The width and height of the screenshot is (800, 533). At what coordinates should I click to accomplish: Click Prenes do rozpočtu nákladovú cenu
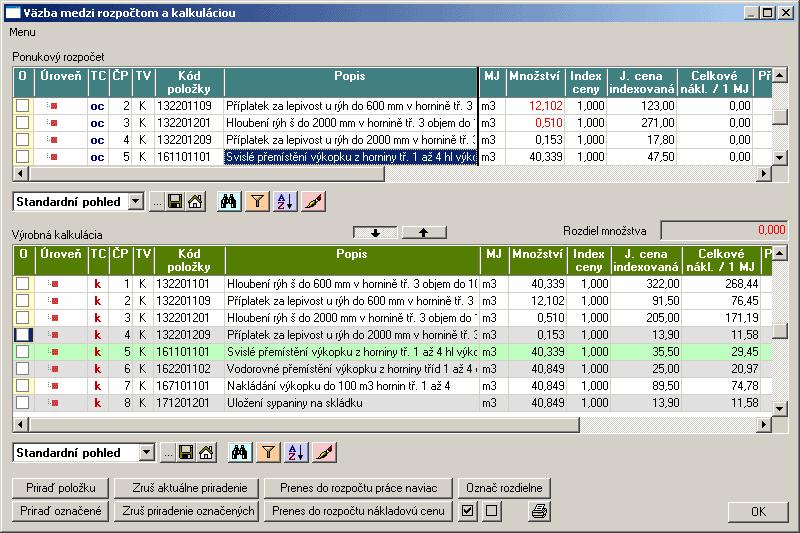(358, 511)
